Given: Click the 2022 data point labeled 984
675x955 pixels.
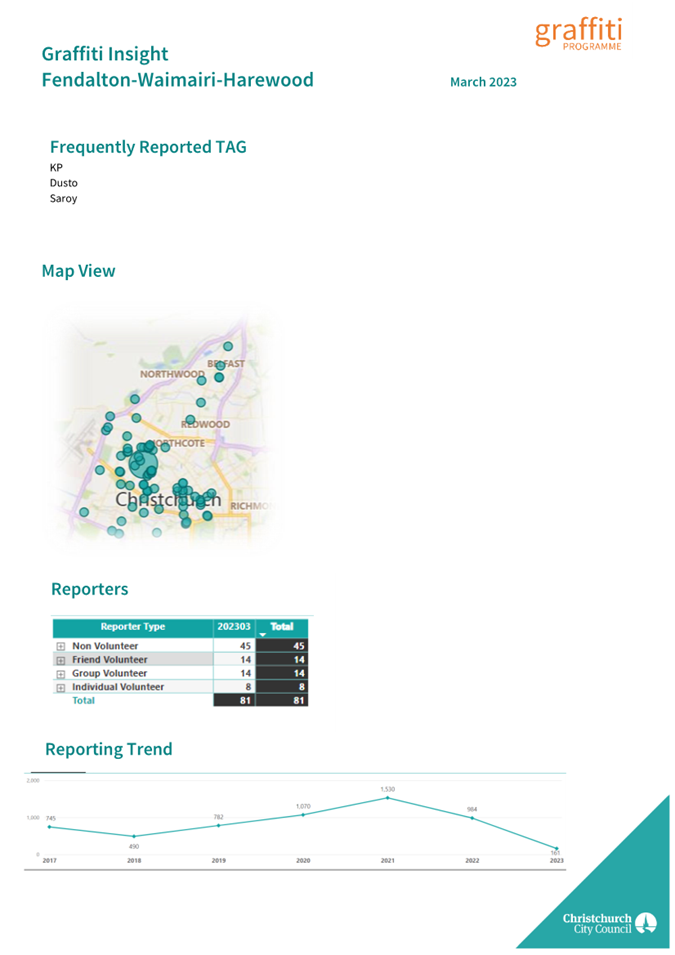Looking at the screenshot, I should click(x=472, y=818).
